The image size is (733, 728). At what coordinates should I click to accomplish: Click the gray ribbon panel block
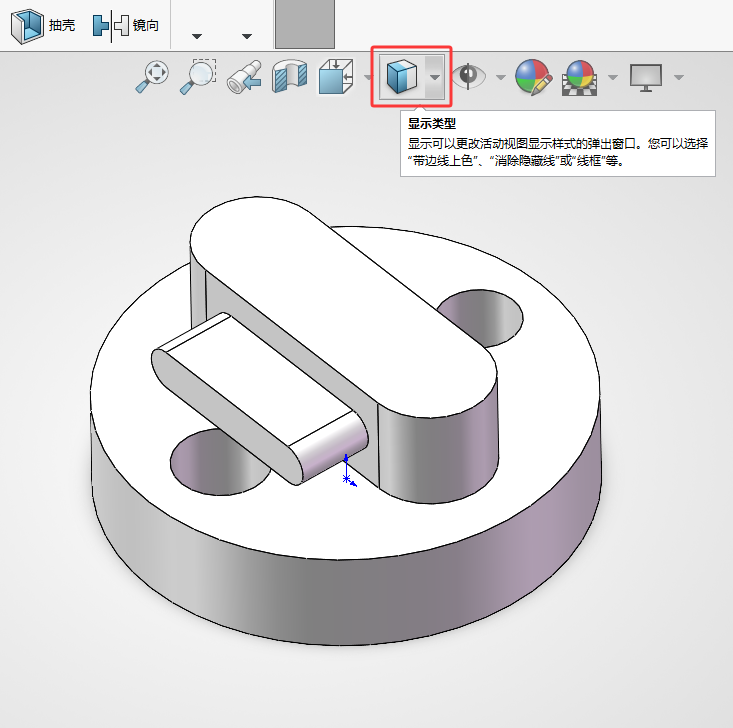pyautogui.click(x=305, y=24)
